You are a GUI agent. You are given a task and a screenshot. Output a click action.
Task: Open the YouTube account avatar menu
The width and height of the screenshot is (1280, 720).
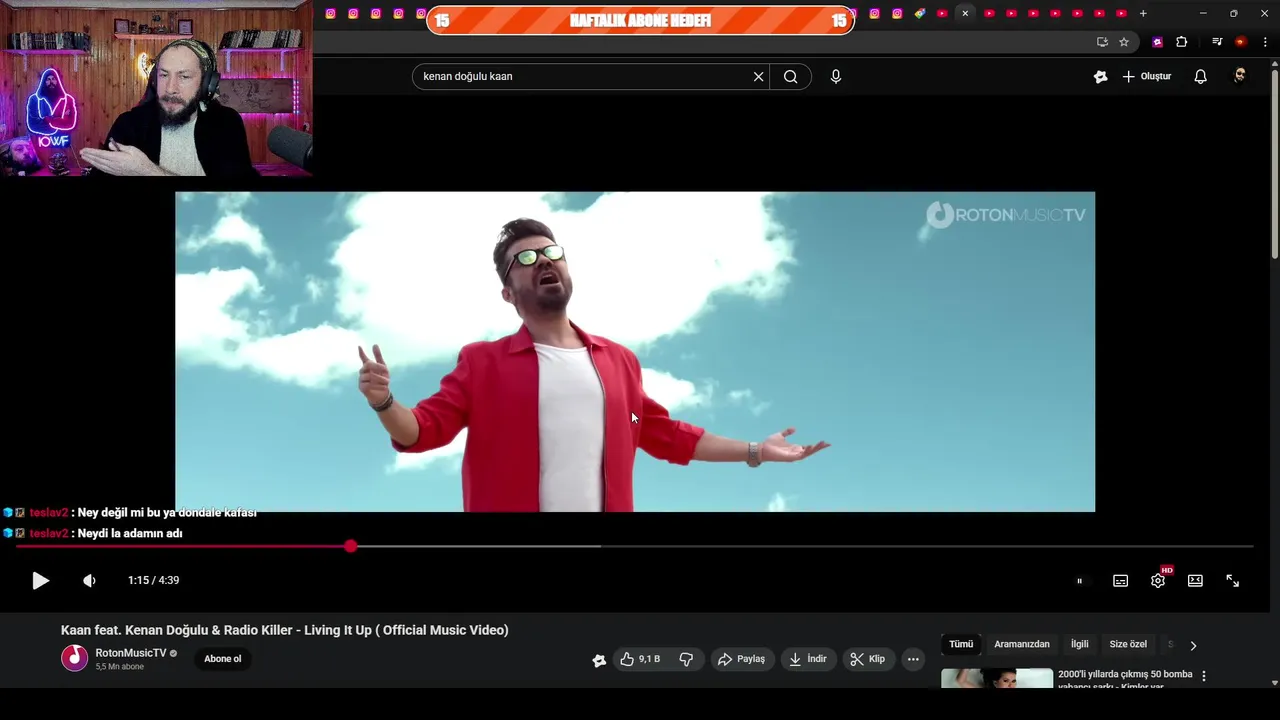(x=1240, y=77)
